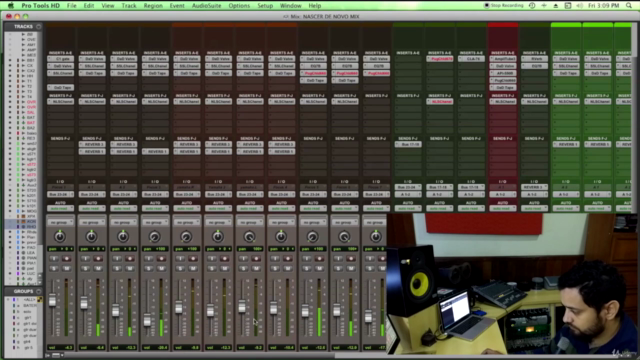Mute the channel with volume -6.4
Viewport: 640px width, 360px height.
pos(98,268)
